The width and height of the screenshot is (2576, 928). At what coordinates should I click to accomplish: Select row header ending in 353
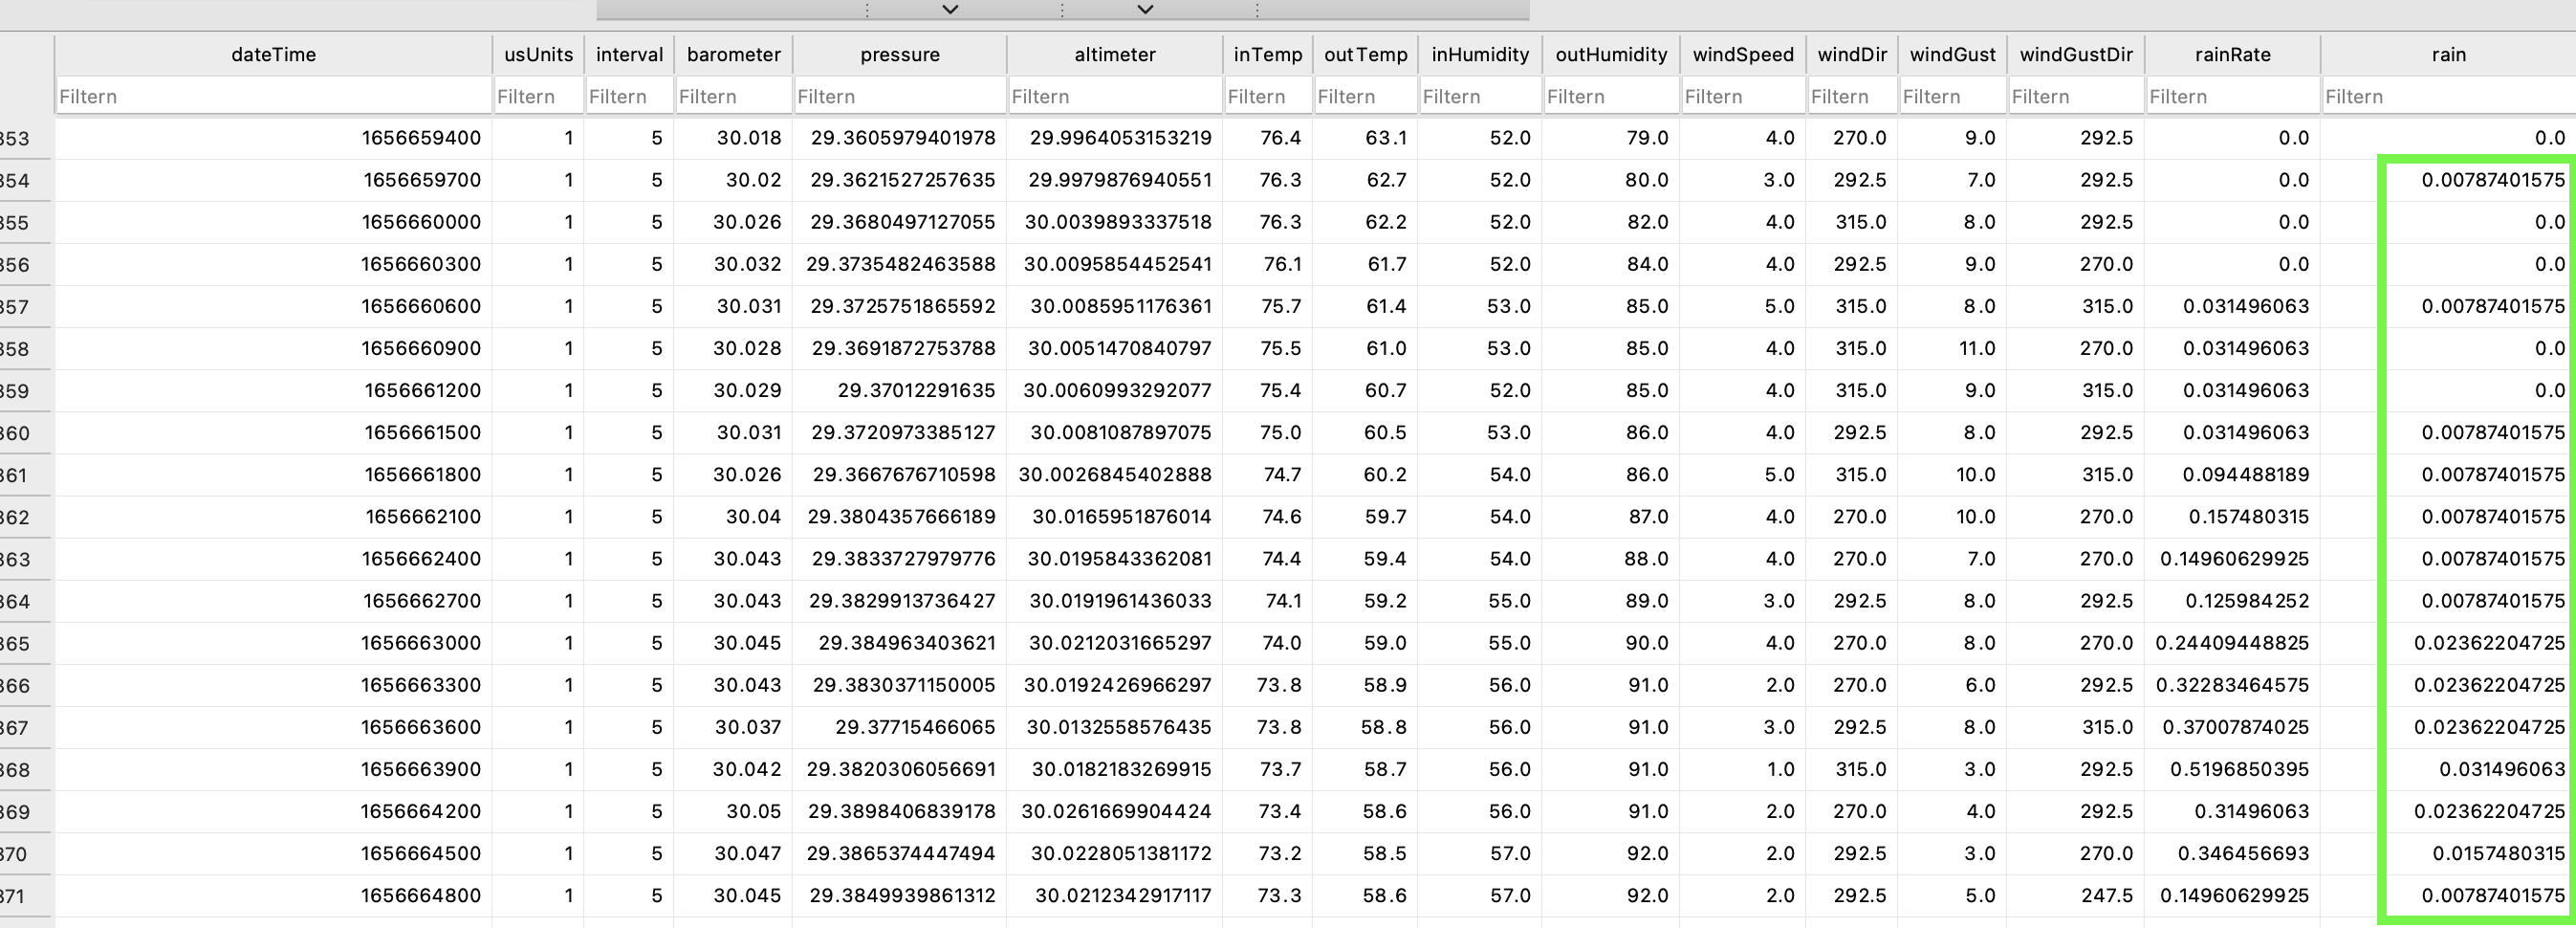(x=26, y=138)
